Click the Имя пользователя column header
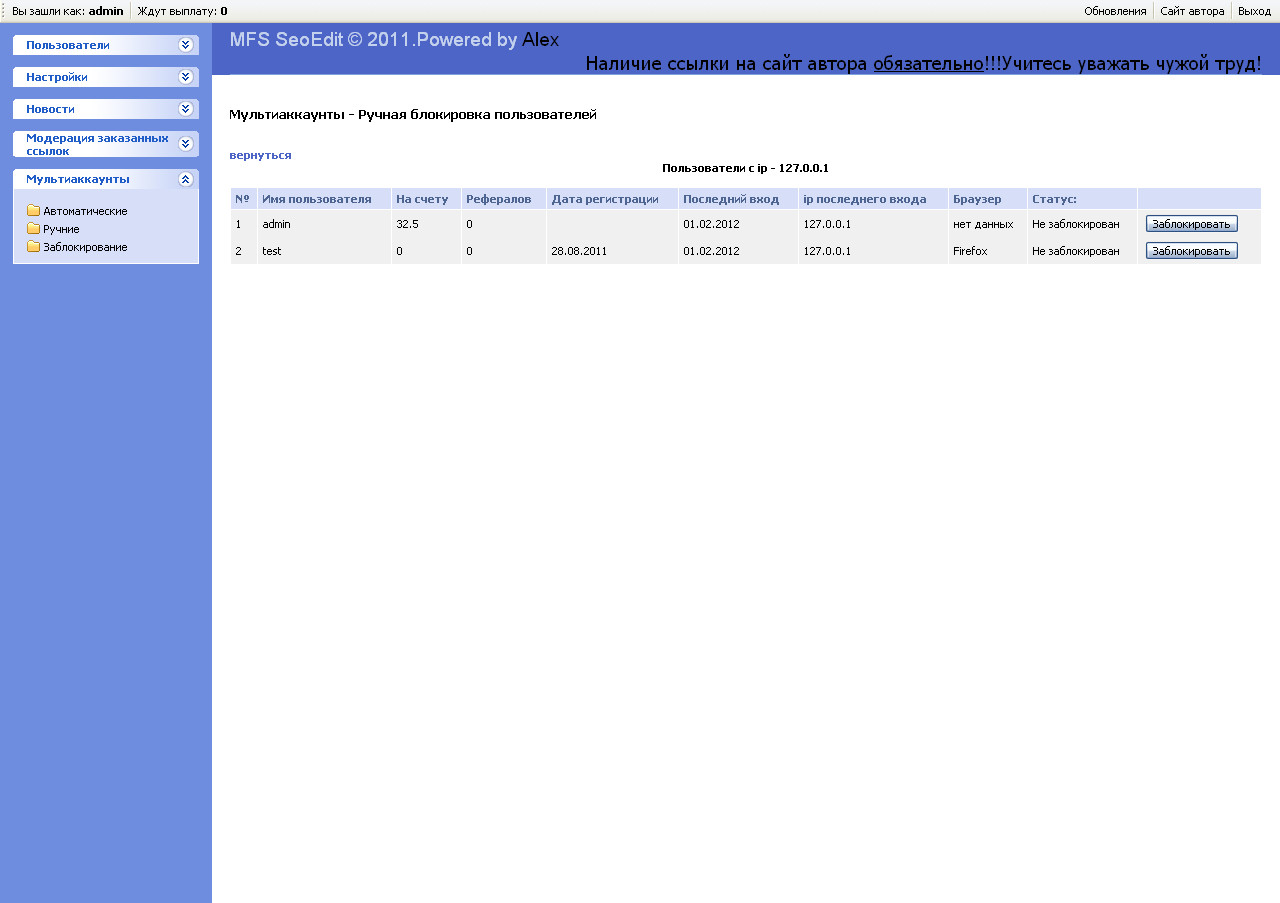 click(316, 199)
